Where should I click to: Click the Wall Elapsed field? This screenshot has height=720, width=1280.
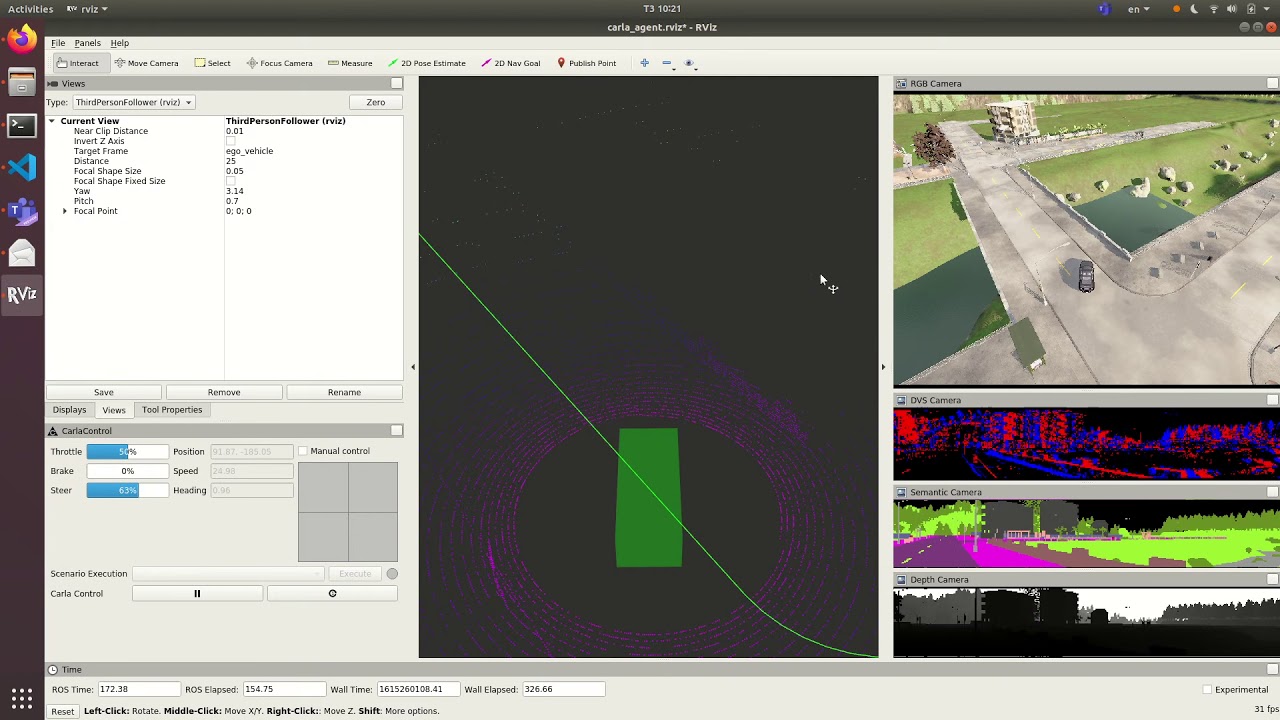563,689
